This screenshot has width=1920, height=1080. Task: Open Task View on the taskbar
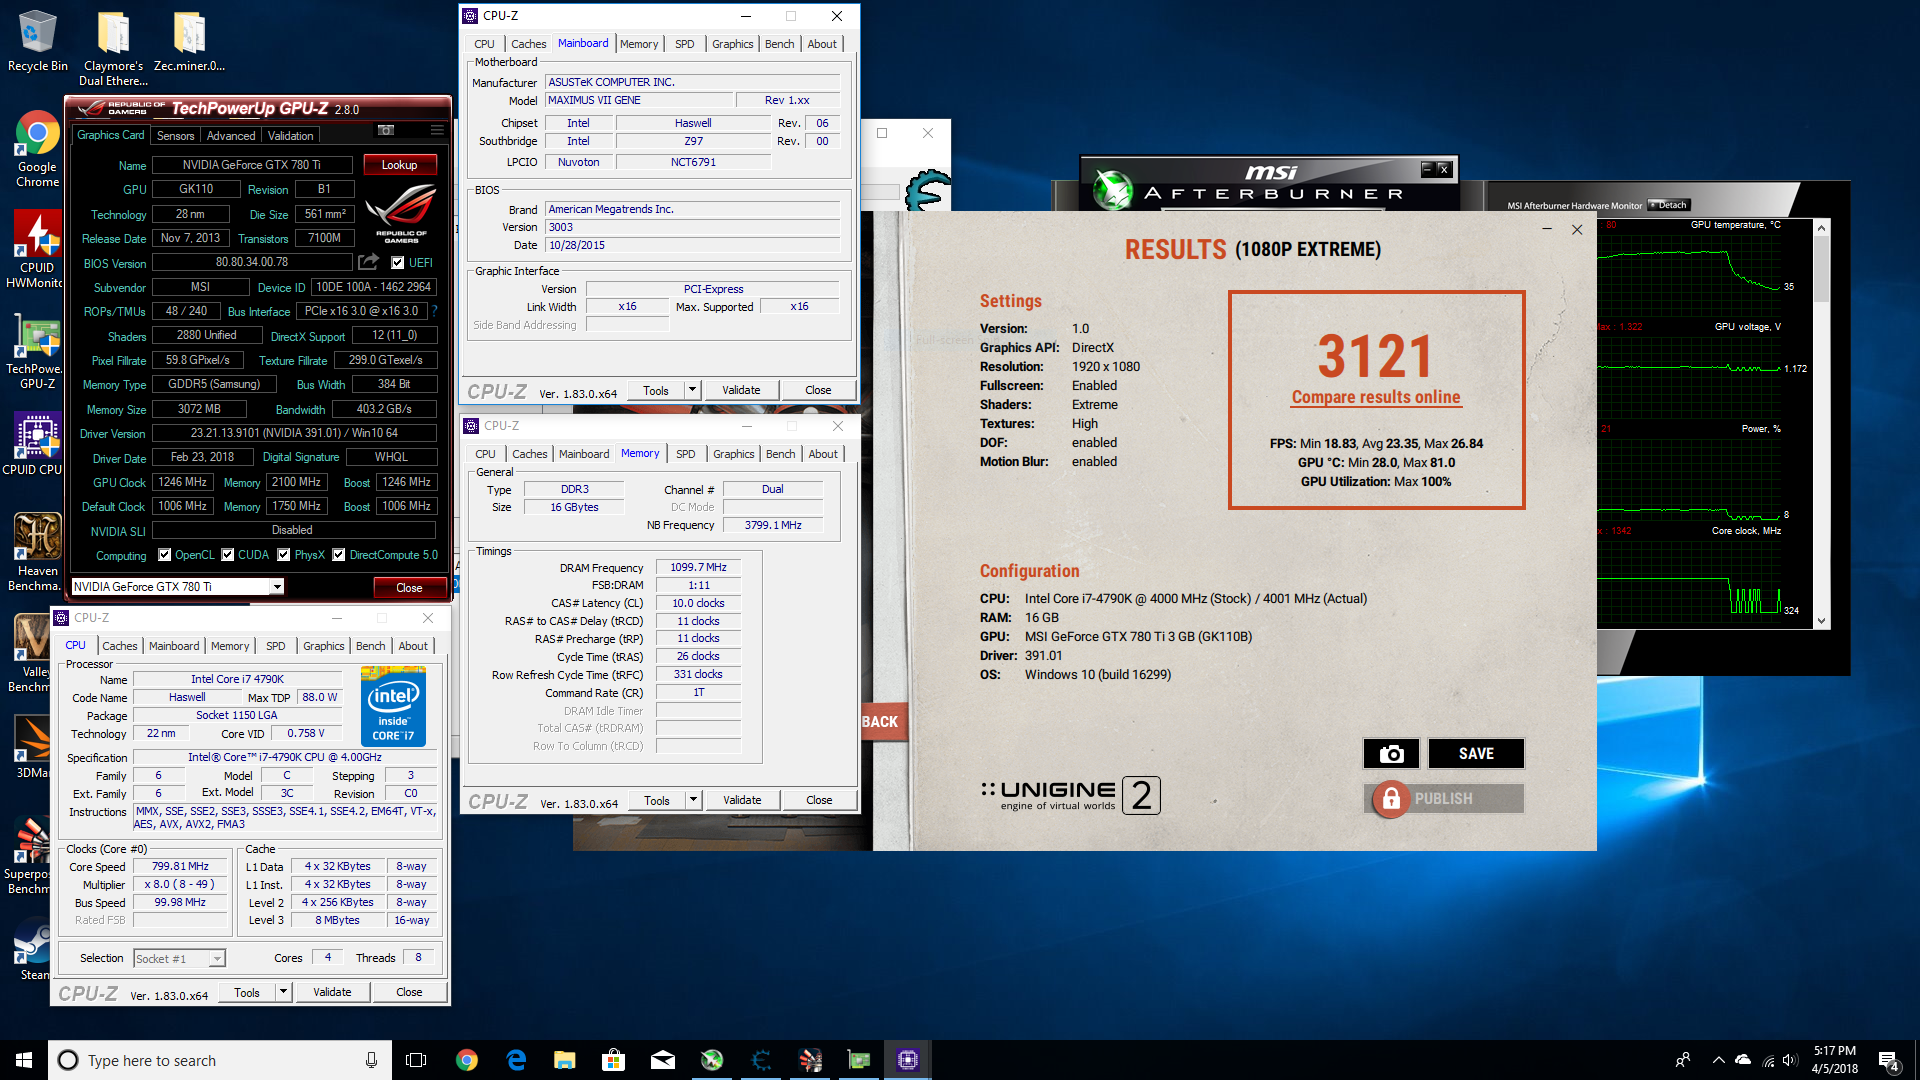[x=416, y=1060]
